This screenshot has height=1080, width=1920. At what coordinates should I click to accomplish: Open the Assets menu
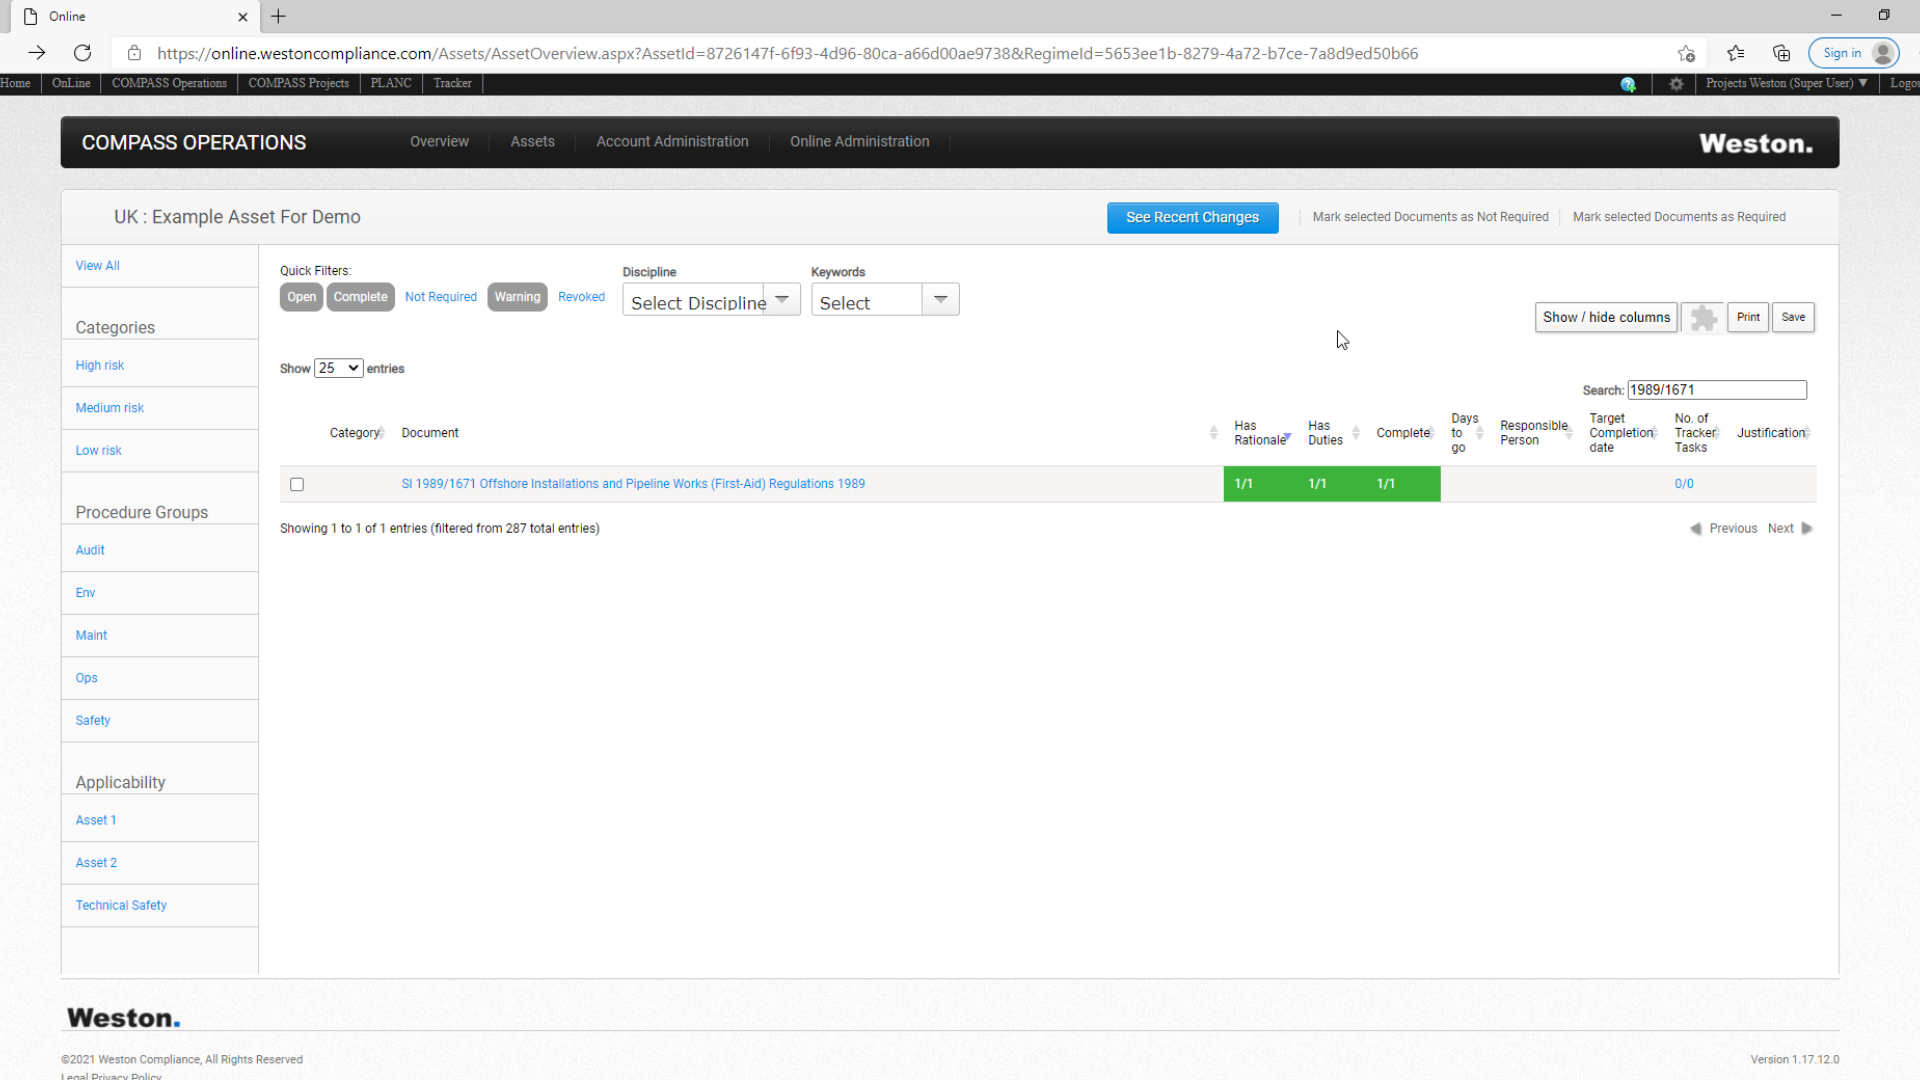pyautogui.click(x=532, y=142)
